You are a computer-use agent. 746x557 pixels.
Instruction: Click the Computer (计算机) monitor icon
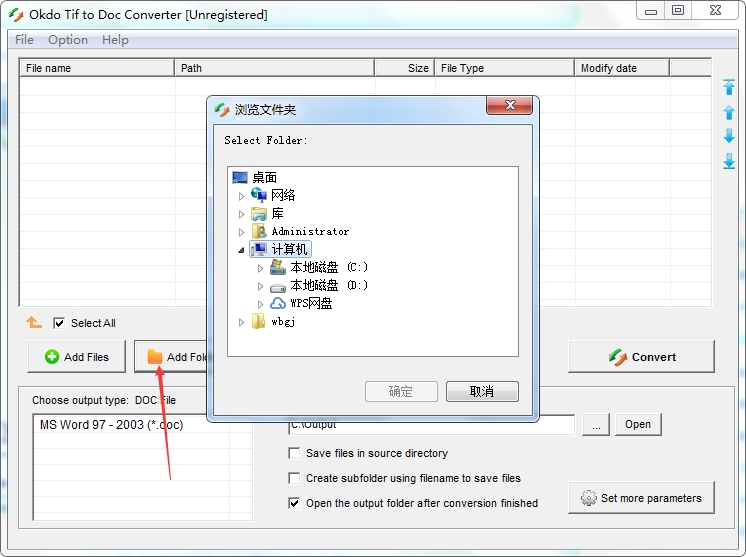[x=259, y=249]
